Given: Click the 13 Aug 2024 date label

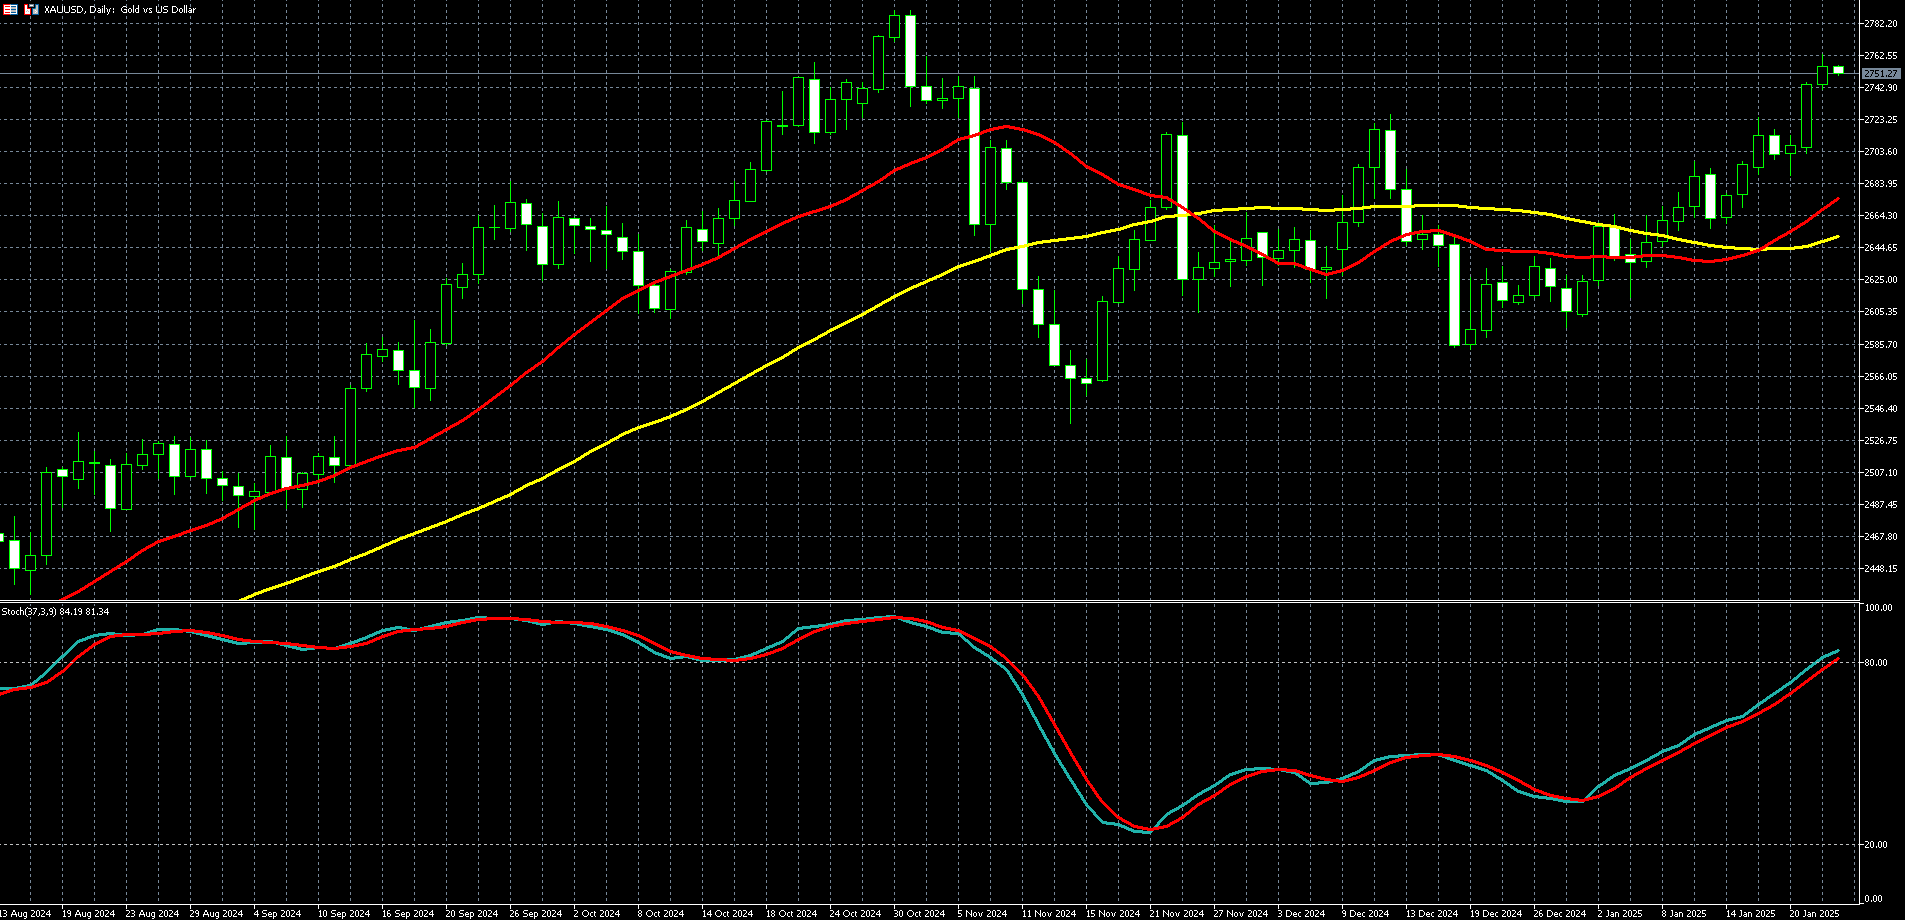Looking at the screenshot, I should pos(26,914).
